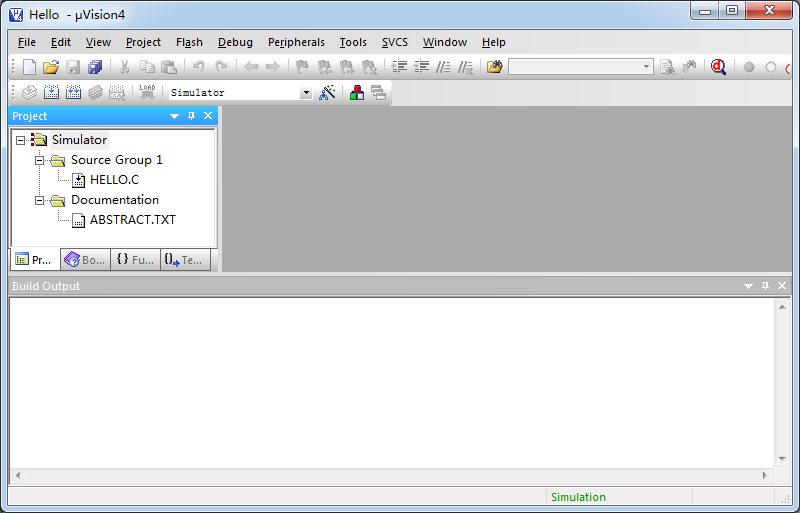Select Documentation folder tree item
The height and width of the screenshot is (513, 800).
point(115,200)
